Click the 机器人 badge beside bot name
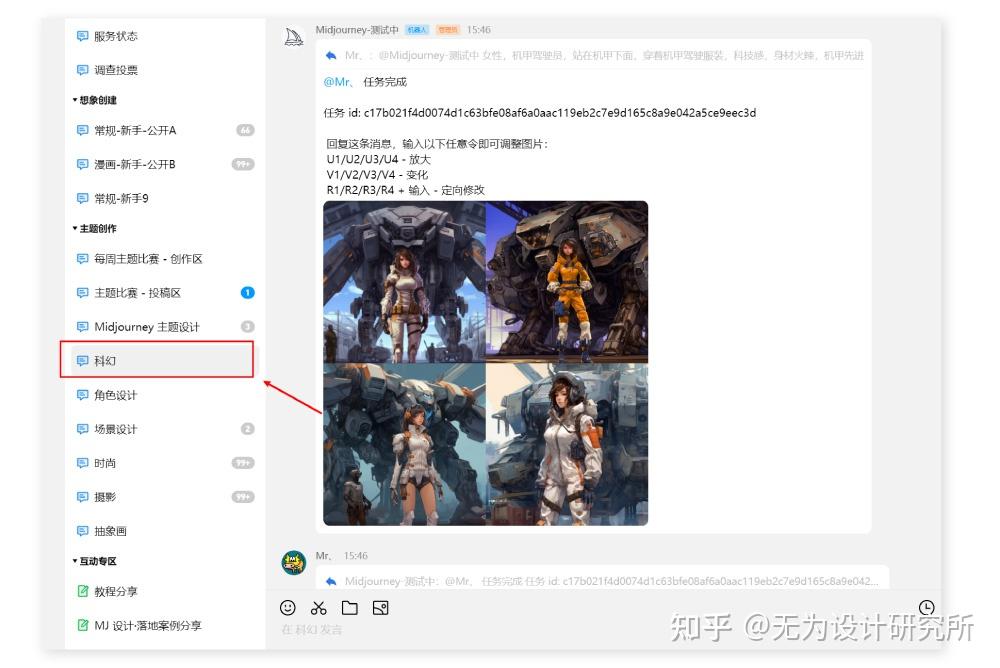Viewport: 1000px width, 668px height. pyautogui.click(x=417, y=30)
